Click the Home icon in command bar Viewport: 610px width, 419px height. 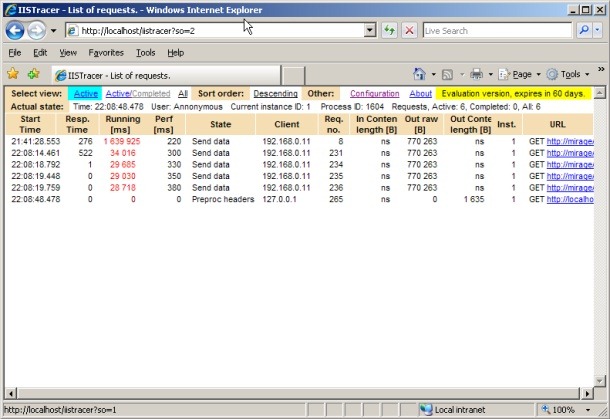point(419,74)
